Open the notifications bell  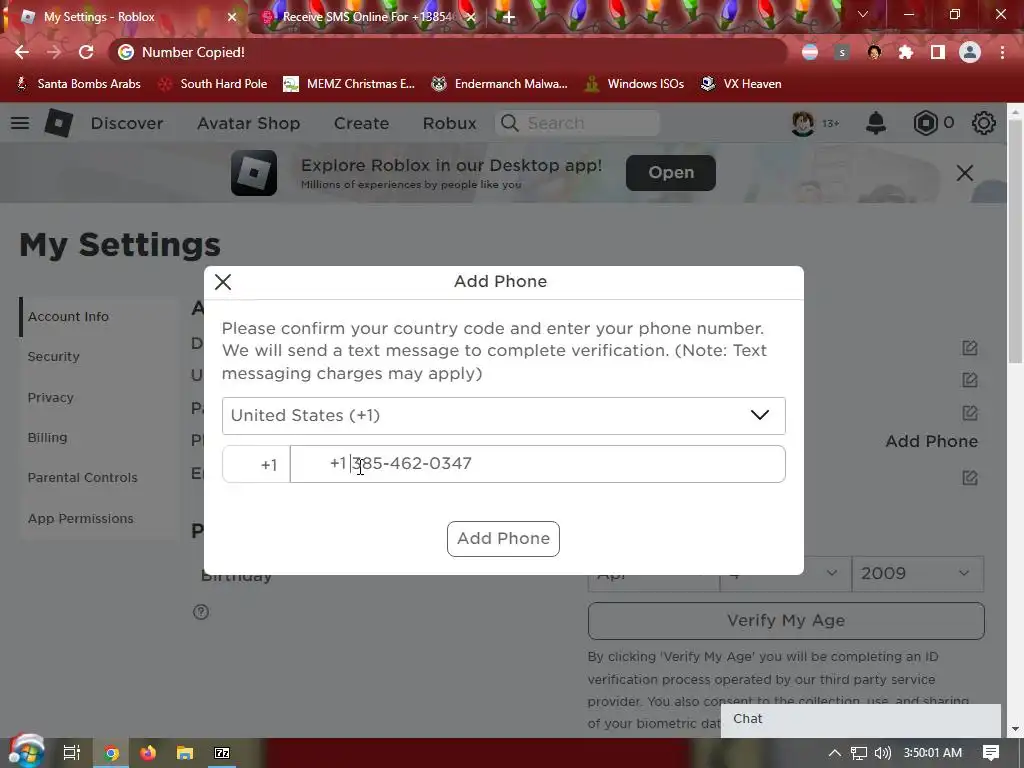pyautogui.click(x=876, y=123)
